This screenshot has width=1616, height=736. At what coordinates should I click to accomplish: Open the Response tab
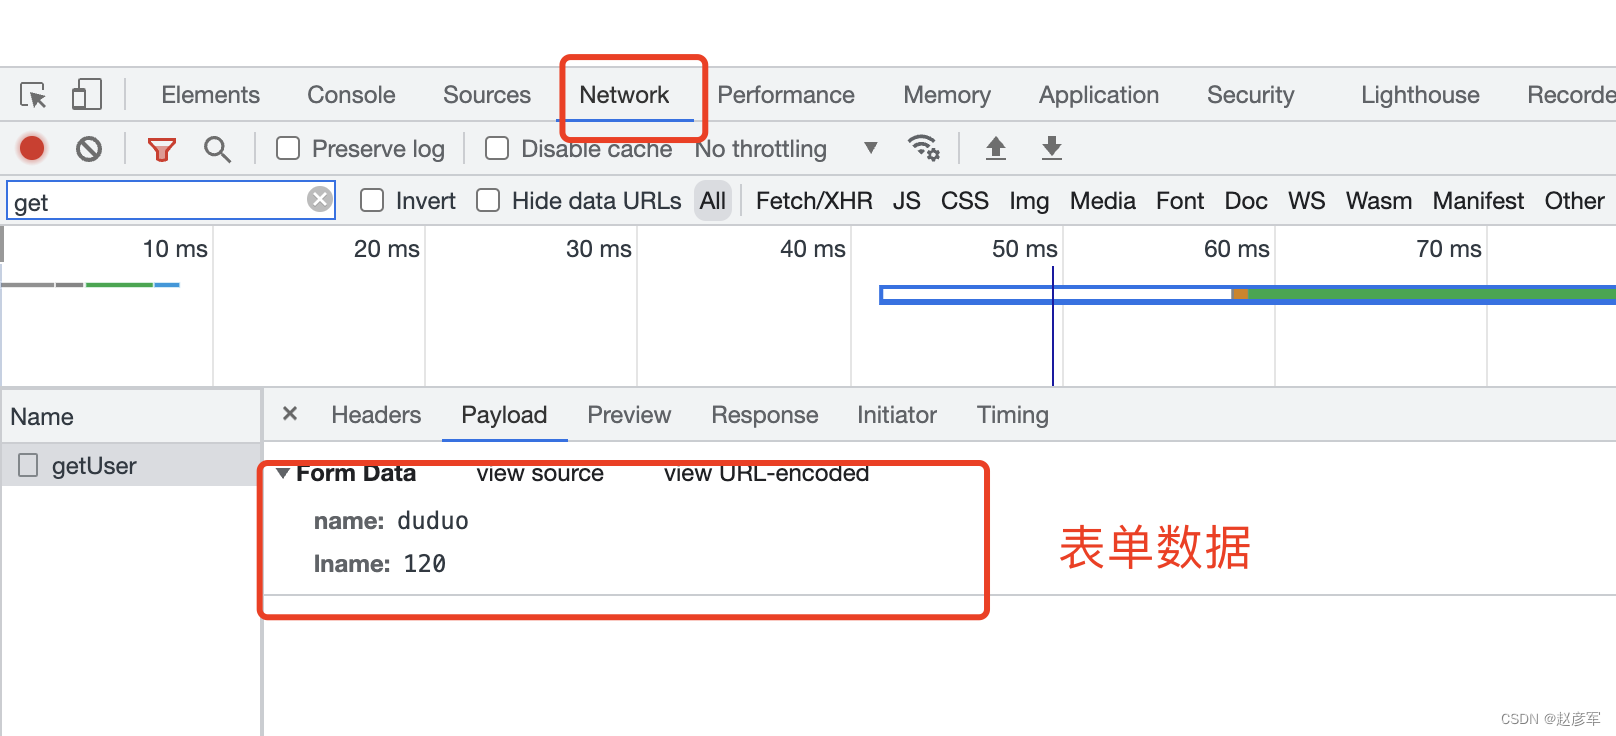765,415
